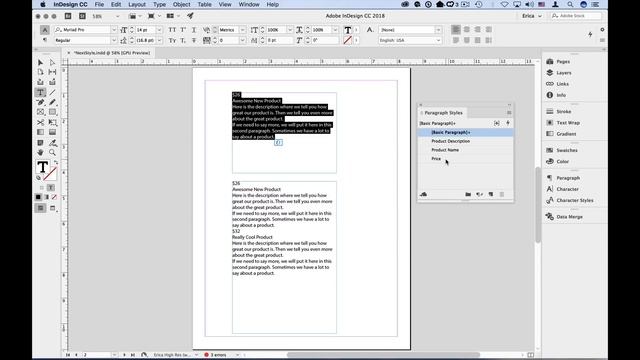Select the Selection tool arrow
Viewport: 640px width, 360px height.
click(40, 62)
